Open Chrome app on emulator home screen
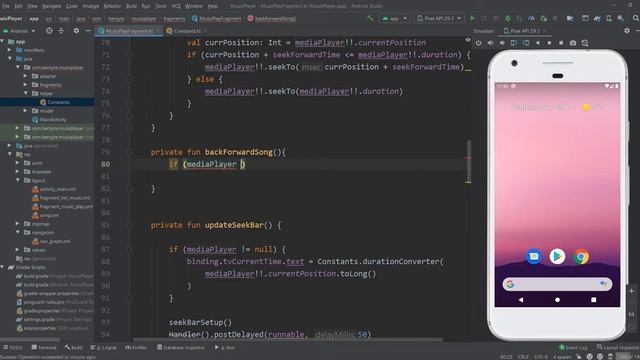This screenshot has width=640, height=360. coord(581,257)
